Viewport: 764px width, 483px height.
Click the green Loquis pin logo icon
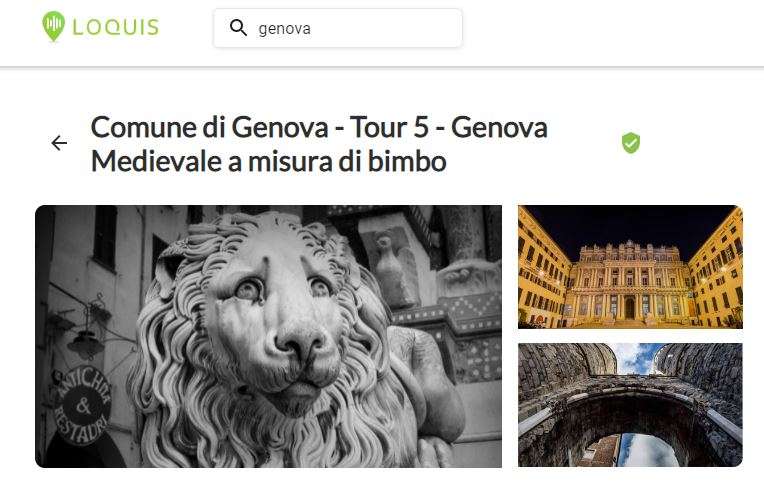[x=53, y=26]
